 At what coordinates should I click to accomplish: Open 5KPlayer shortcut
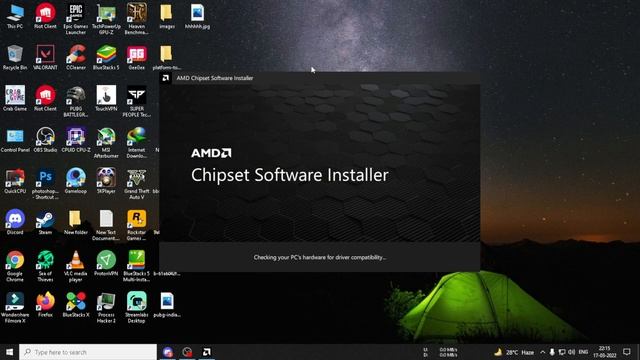(x=106, y=181)
